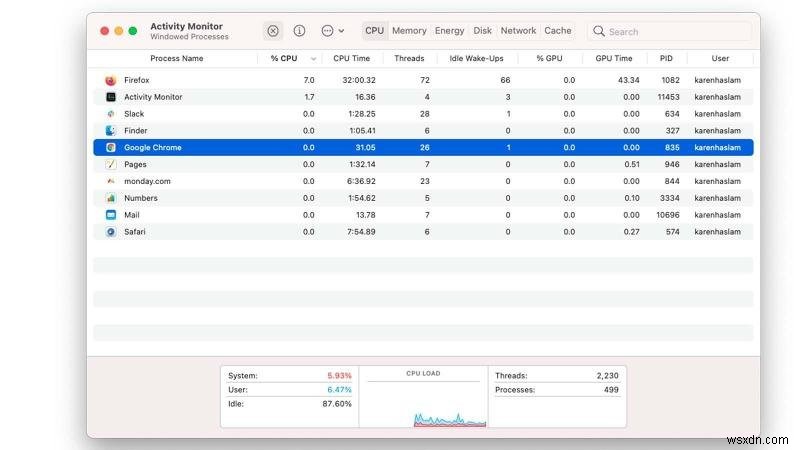Sort by PID column header

[666, 58]
